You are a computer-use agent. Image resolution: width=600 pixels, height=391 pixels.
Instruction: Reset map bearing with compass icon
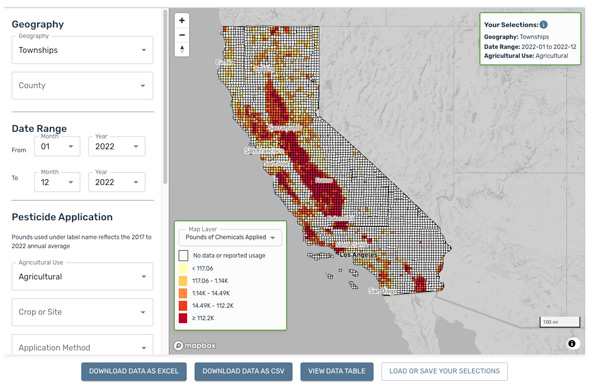[x=182, y=49]
